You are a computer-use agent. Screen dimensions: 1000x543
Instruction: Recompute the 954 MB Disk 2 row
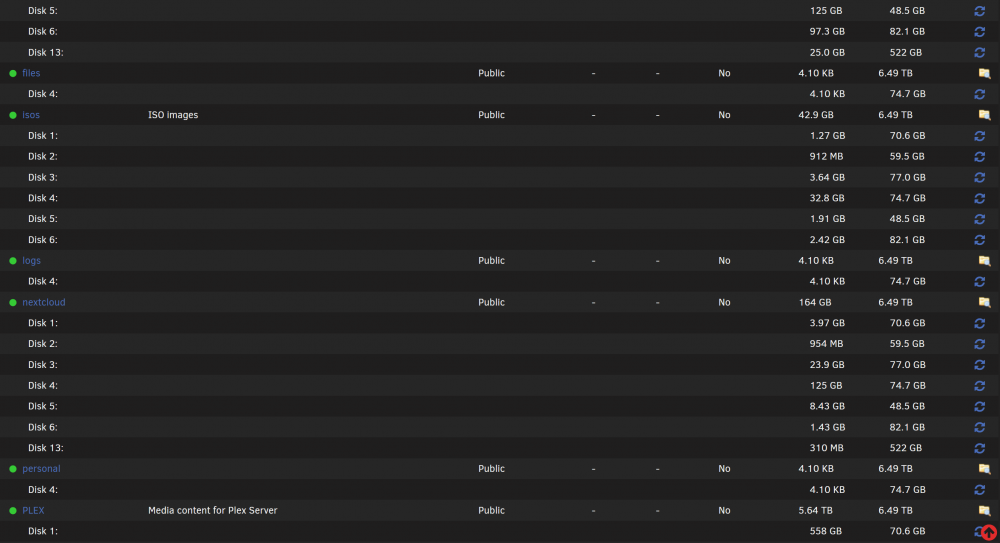(980, 344)
